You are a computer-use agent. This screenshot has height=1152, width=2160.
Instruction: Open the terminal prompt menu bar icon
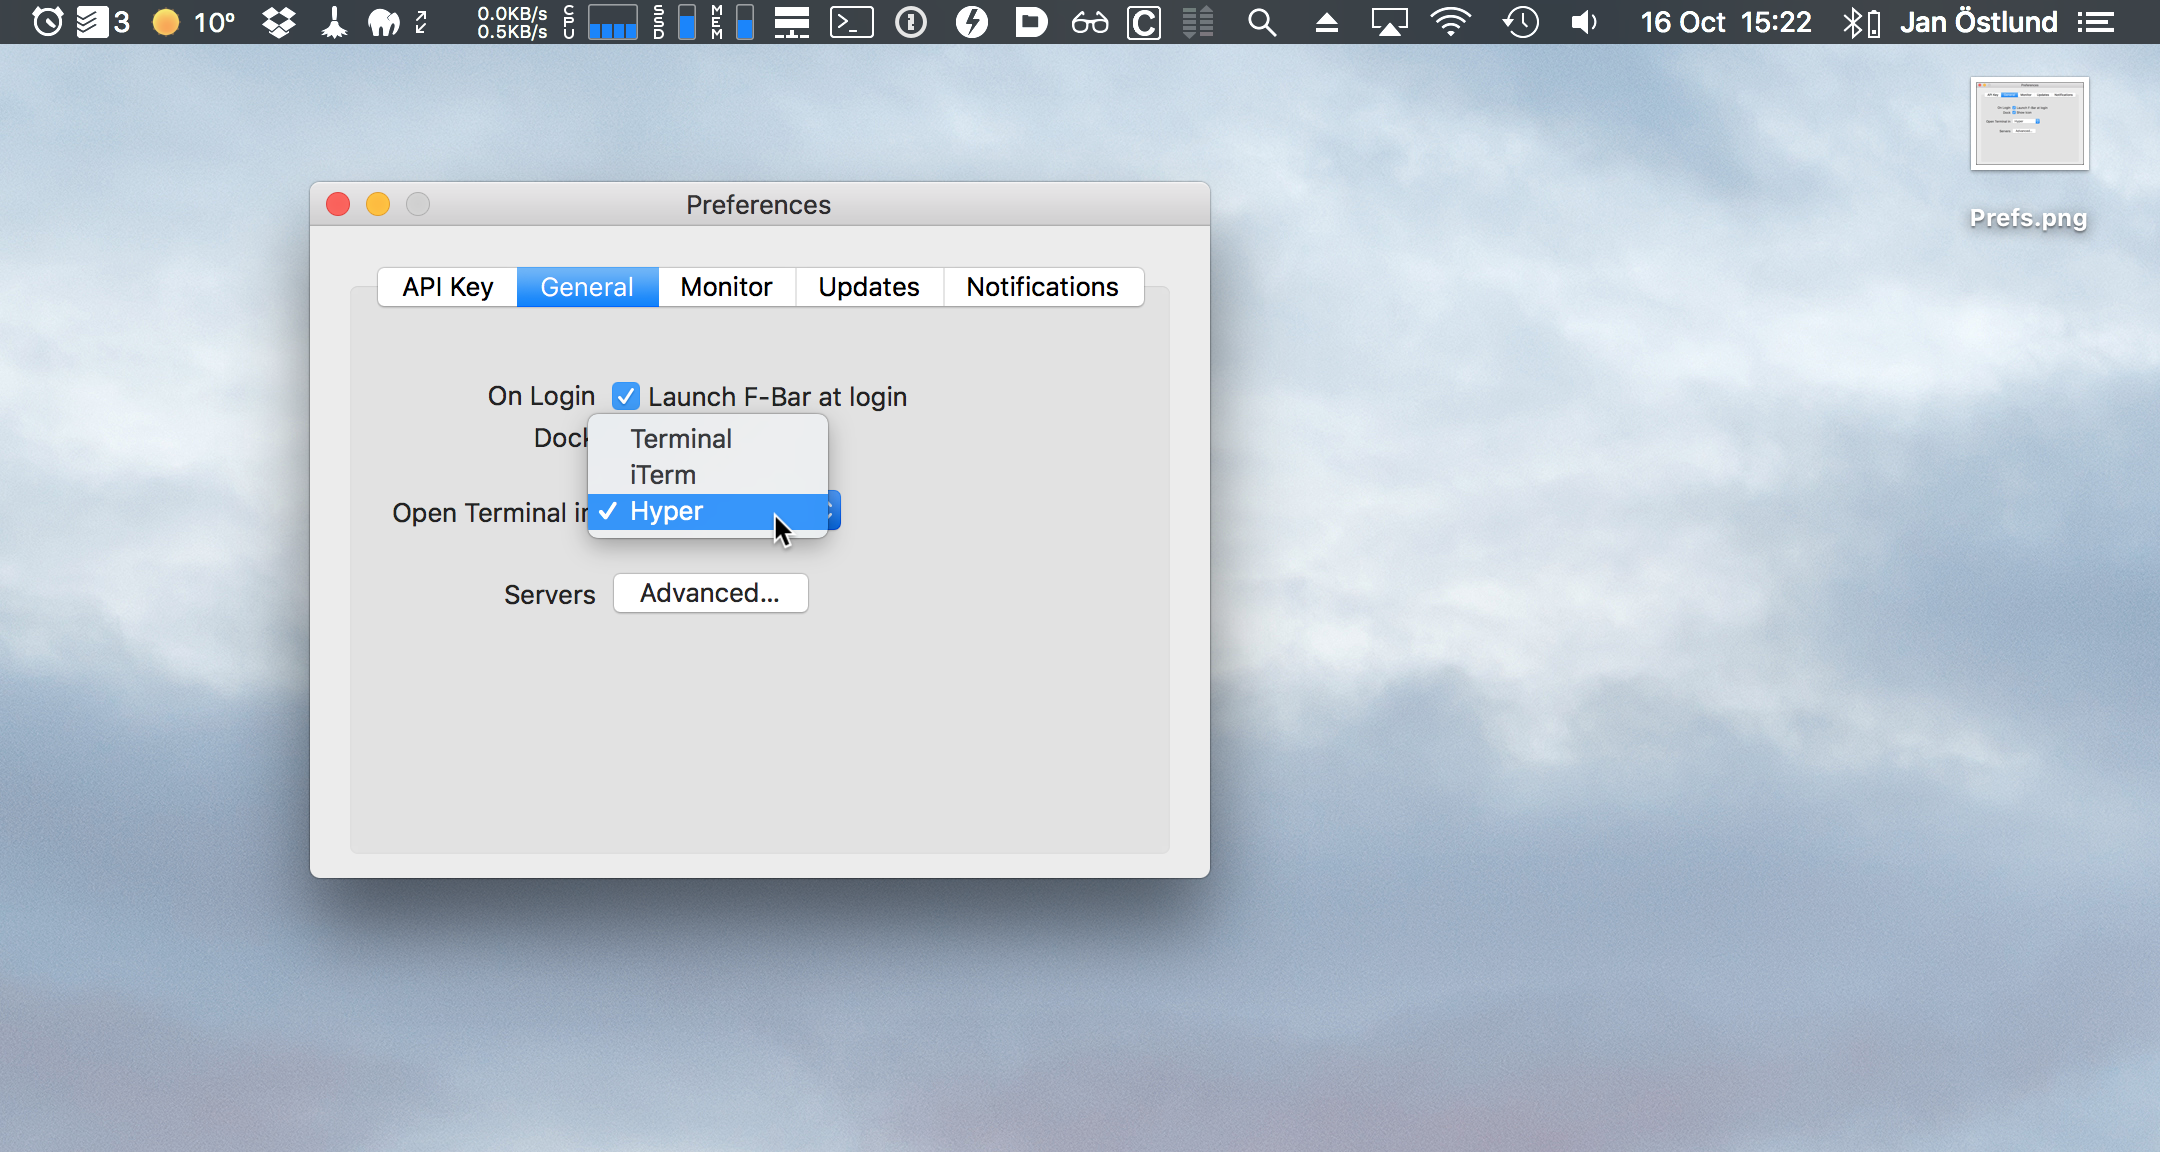pos(851,22)
